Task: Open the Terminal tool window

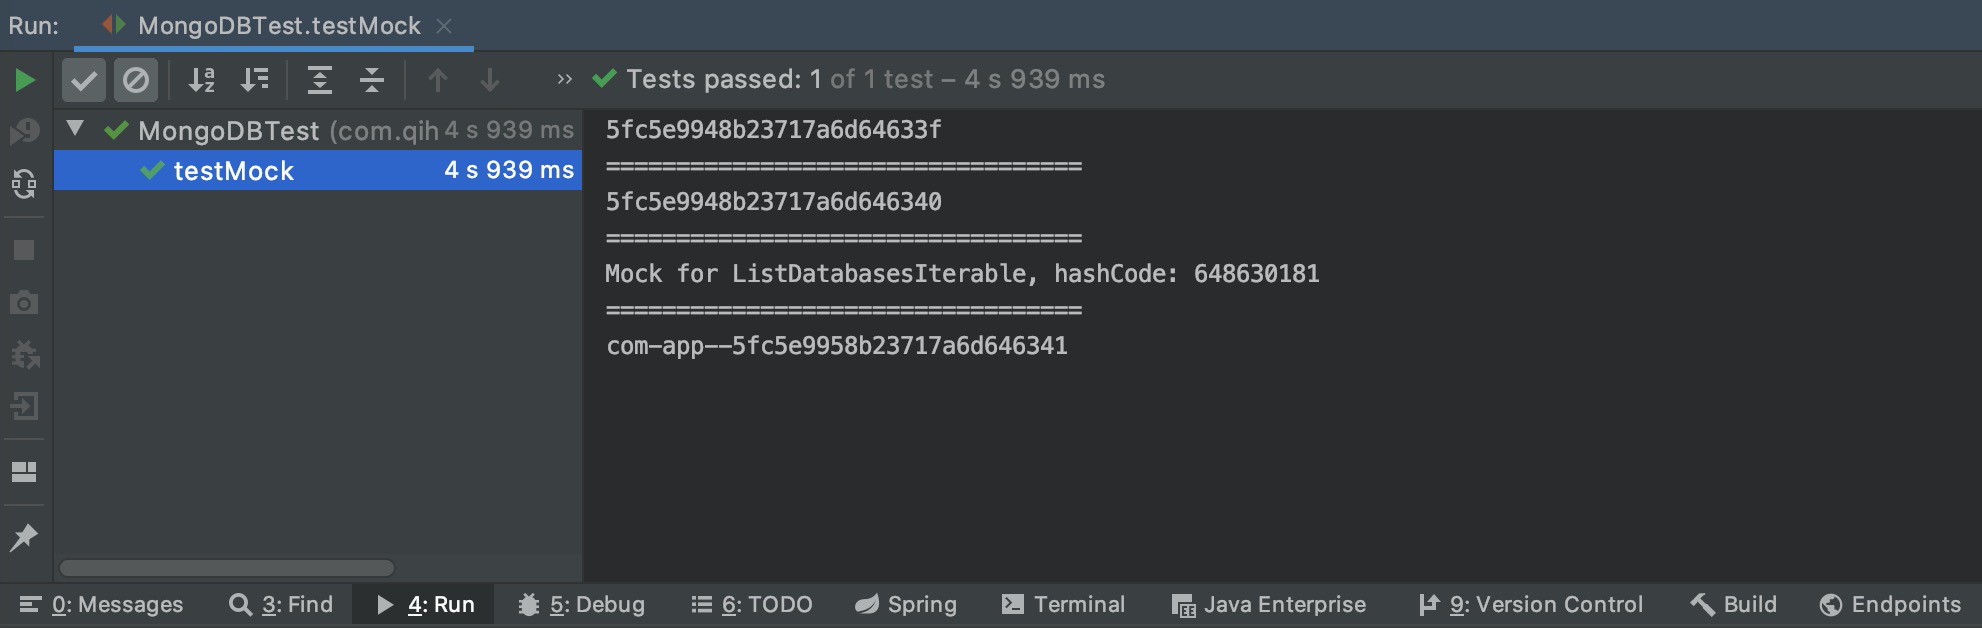Action: tap(1063, 604)
